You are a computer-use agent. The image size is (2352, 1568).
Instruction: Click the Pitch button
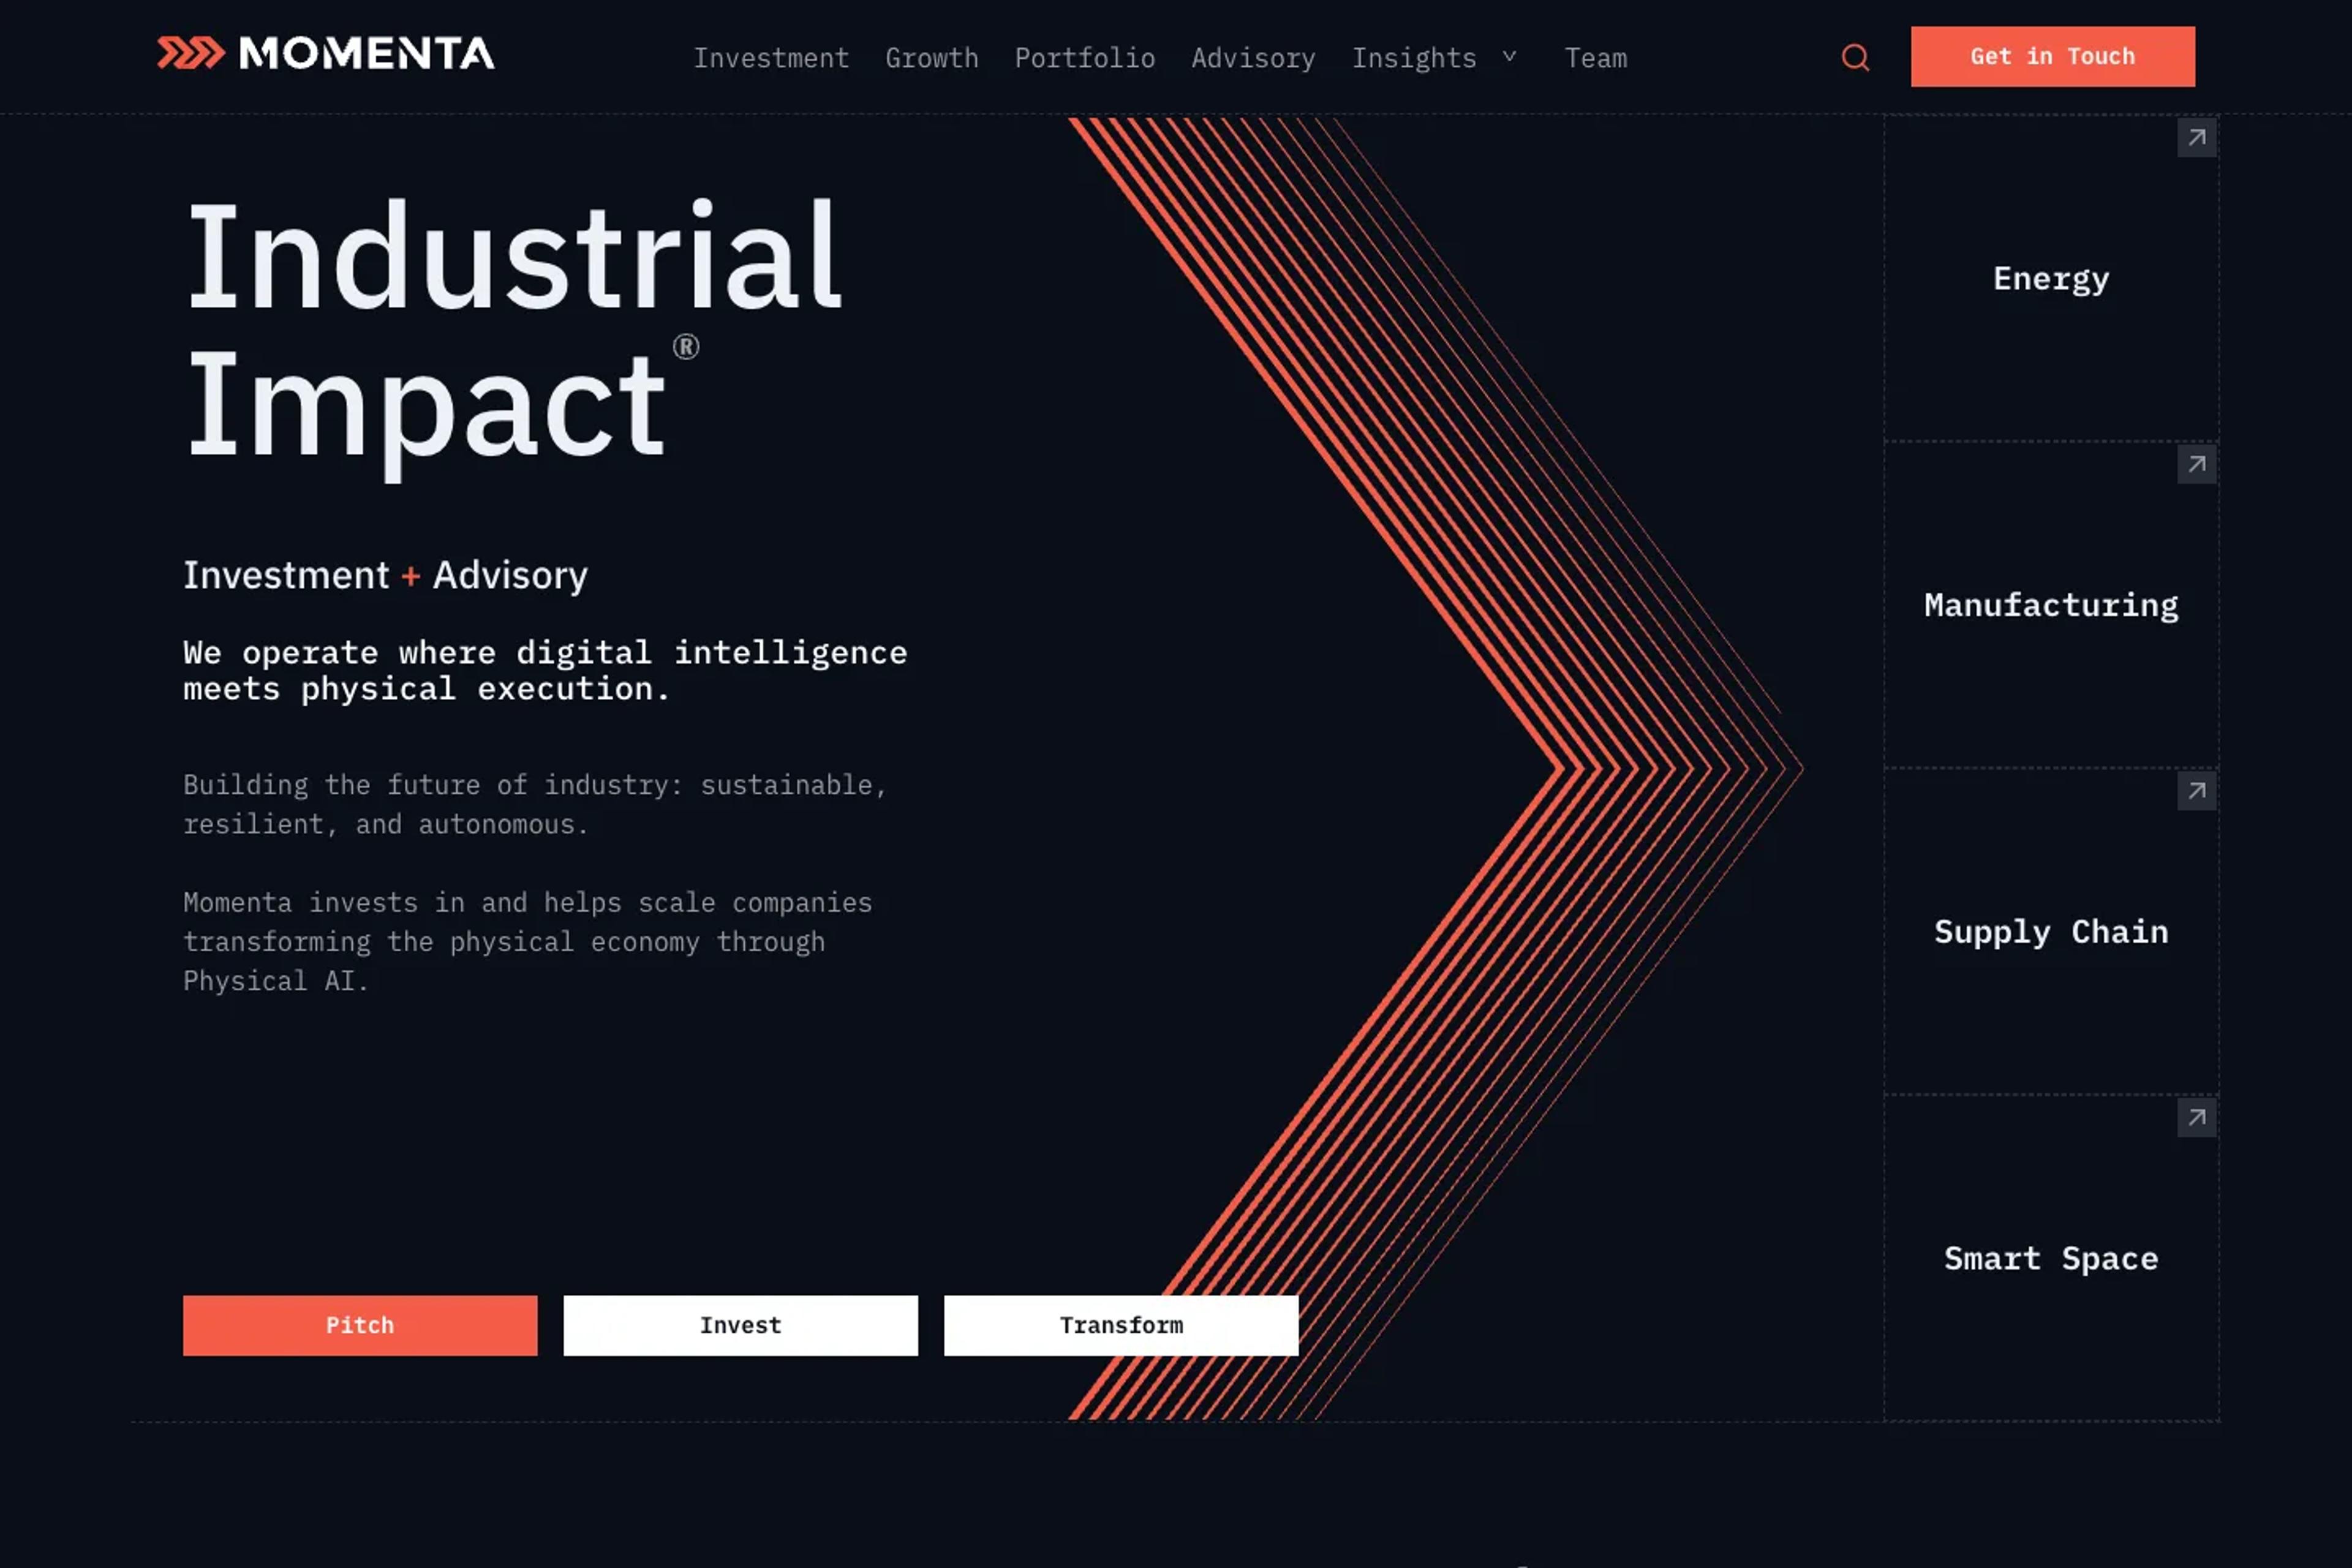[x=360, y=1325]
